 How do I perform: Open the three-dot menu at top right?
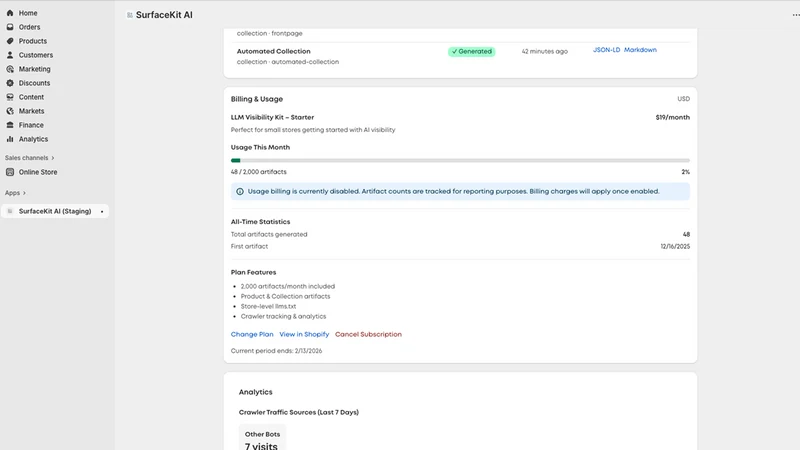(795, 15)
